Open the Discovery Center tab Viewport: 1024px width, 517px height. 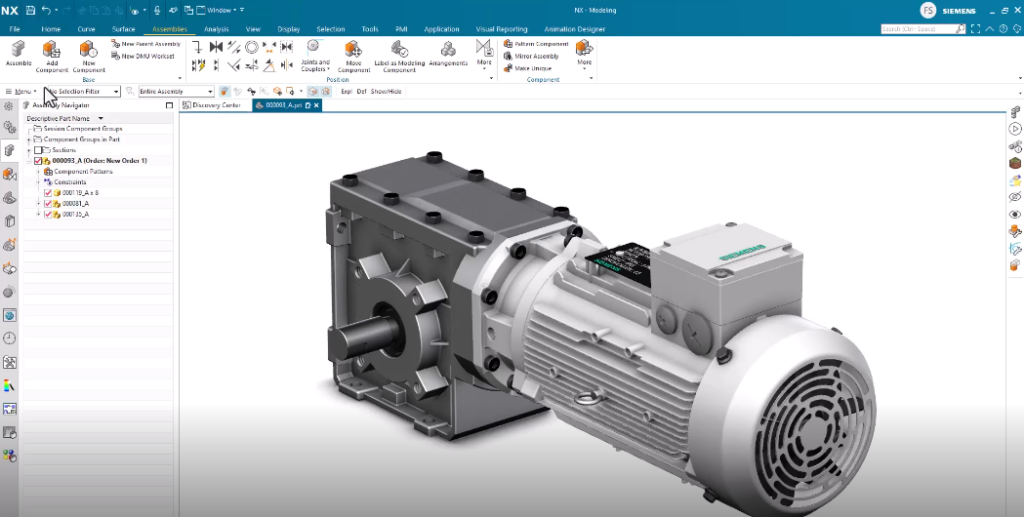point(216,105)
